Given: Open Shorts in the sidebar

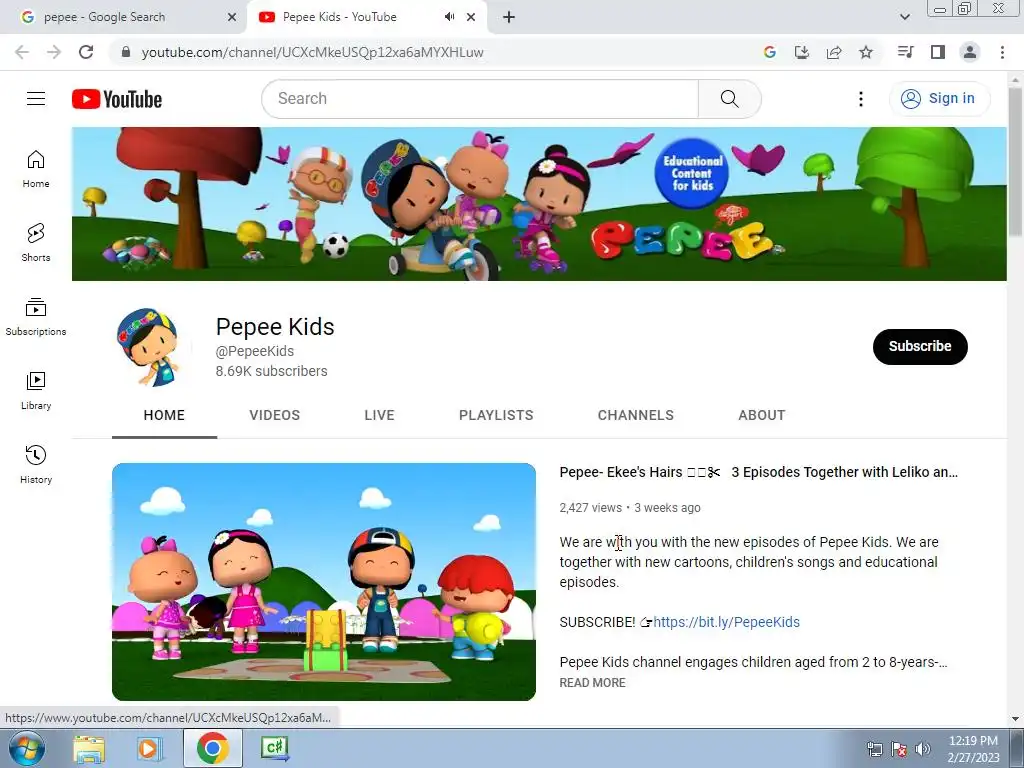Looking at the screenshot, I should coord(36,243).
